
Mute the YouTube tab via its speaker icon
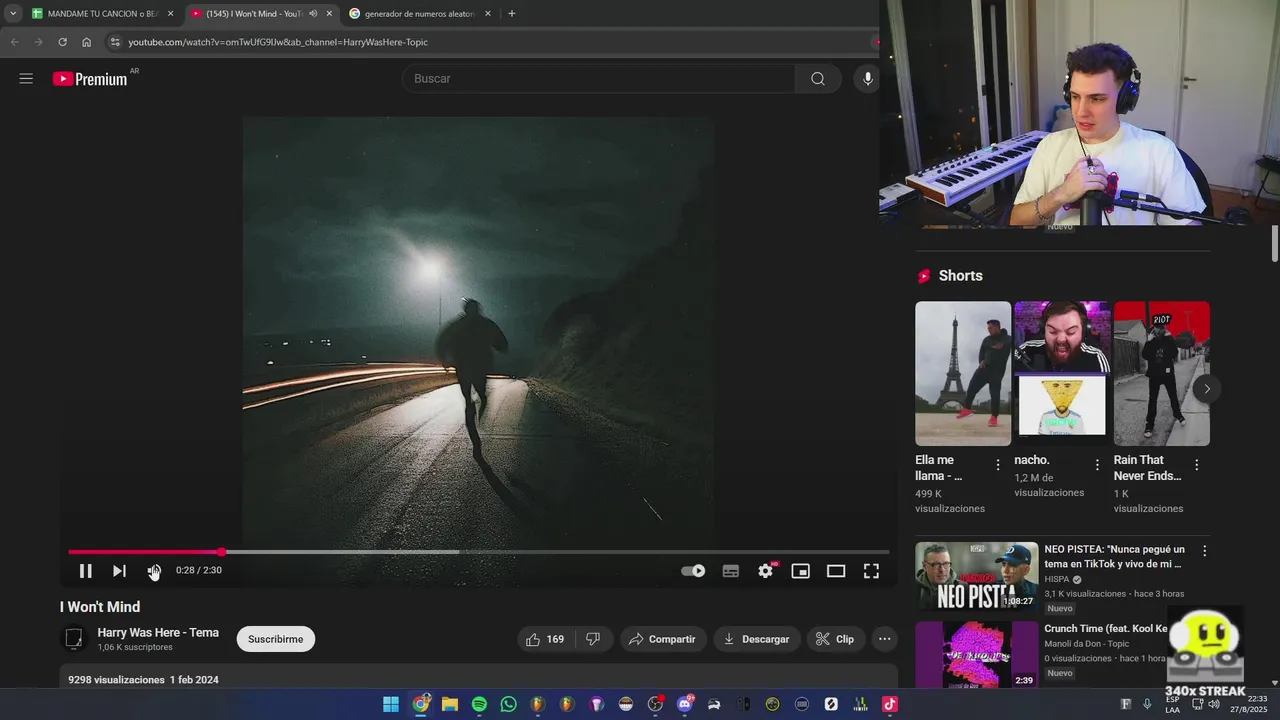tap(313, 14)
